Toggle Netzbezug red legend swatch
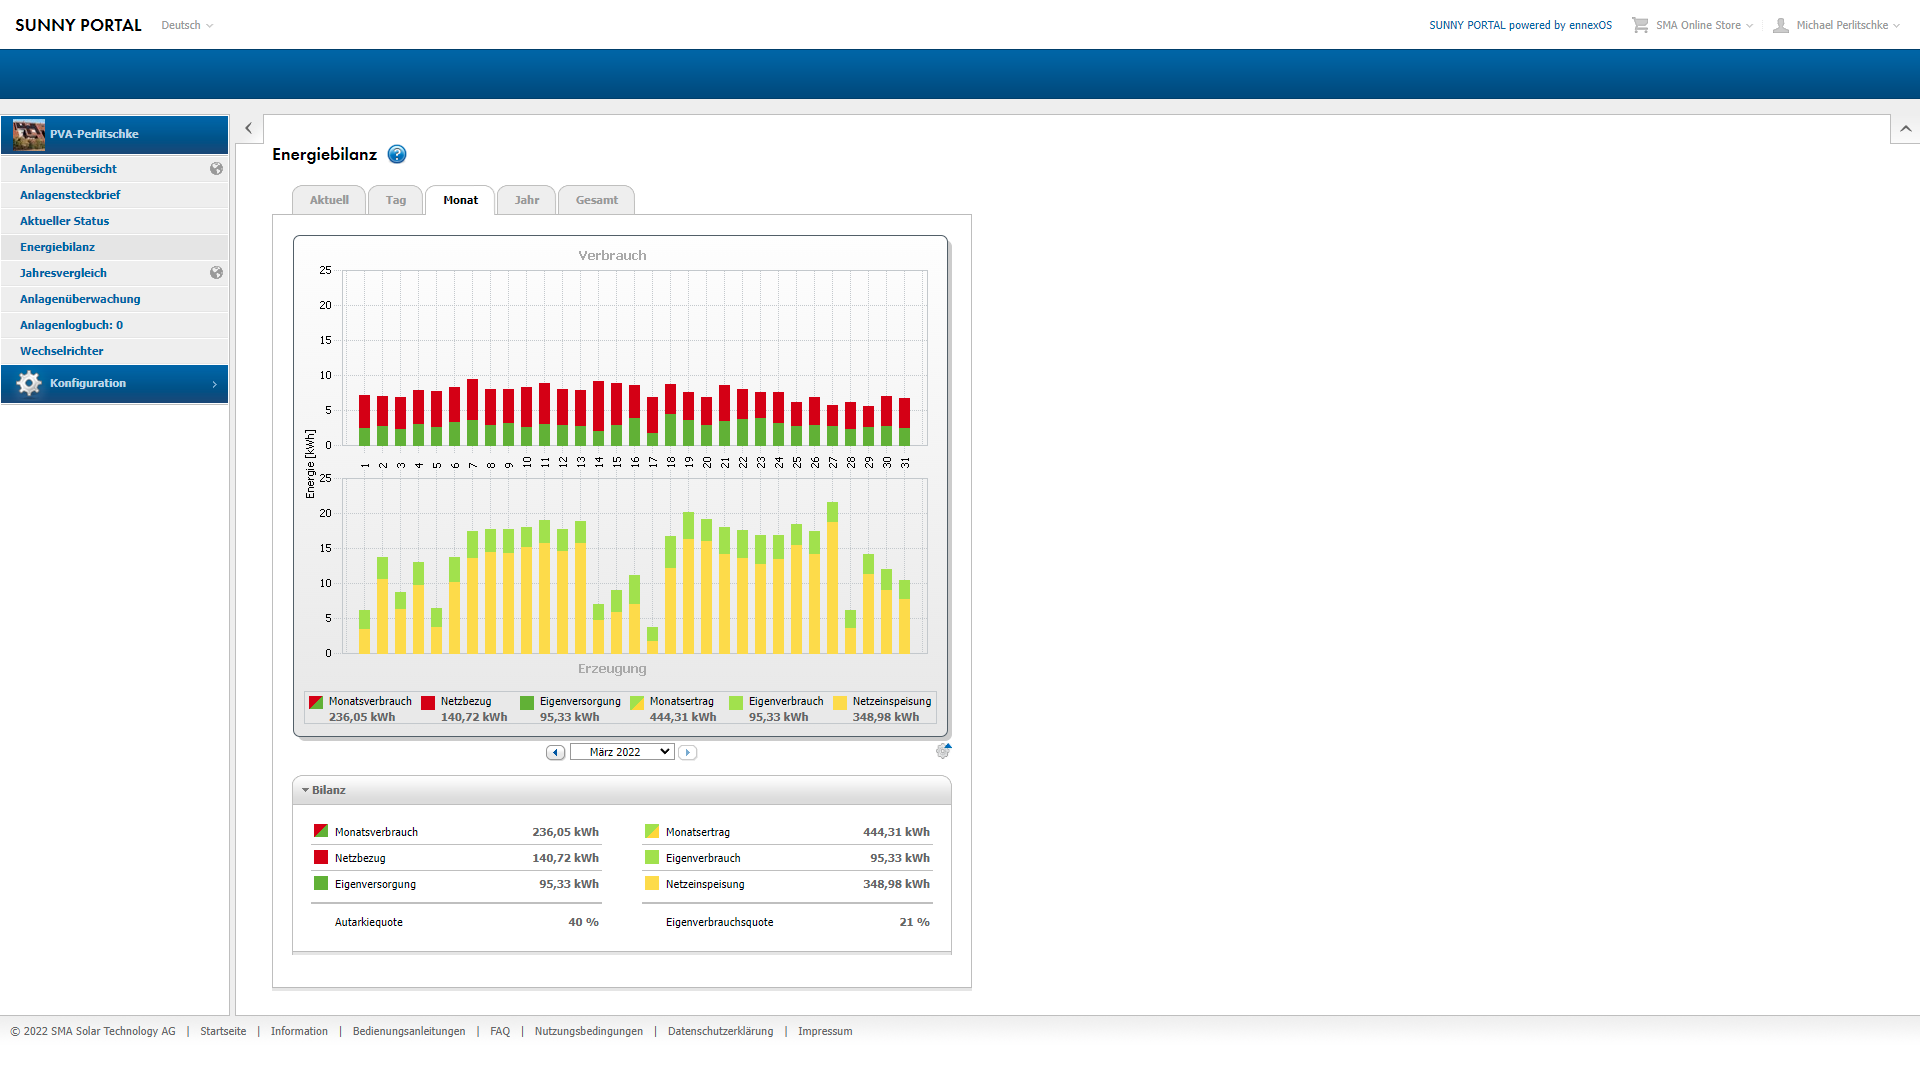 [x=428, y=702]
